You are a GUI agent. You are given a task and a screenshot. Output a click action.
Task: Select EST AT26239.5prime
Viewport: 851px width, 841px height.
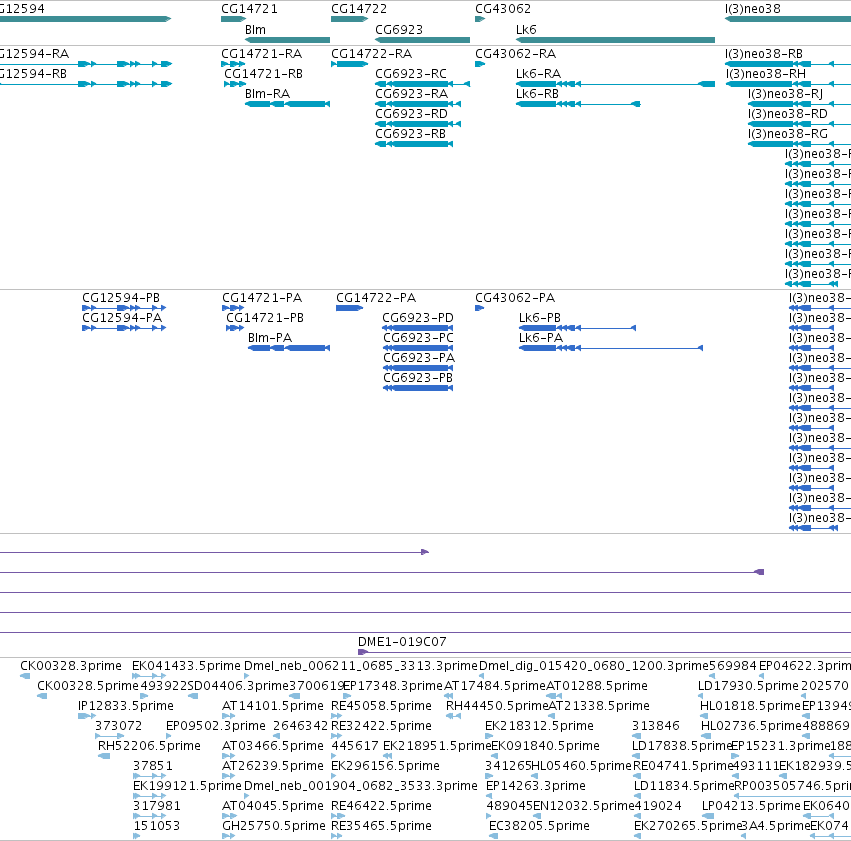(273, 766)
